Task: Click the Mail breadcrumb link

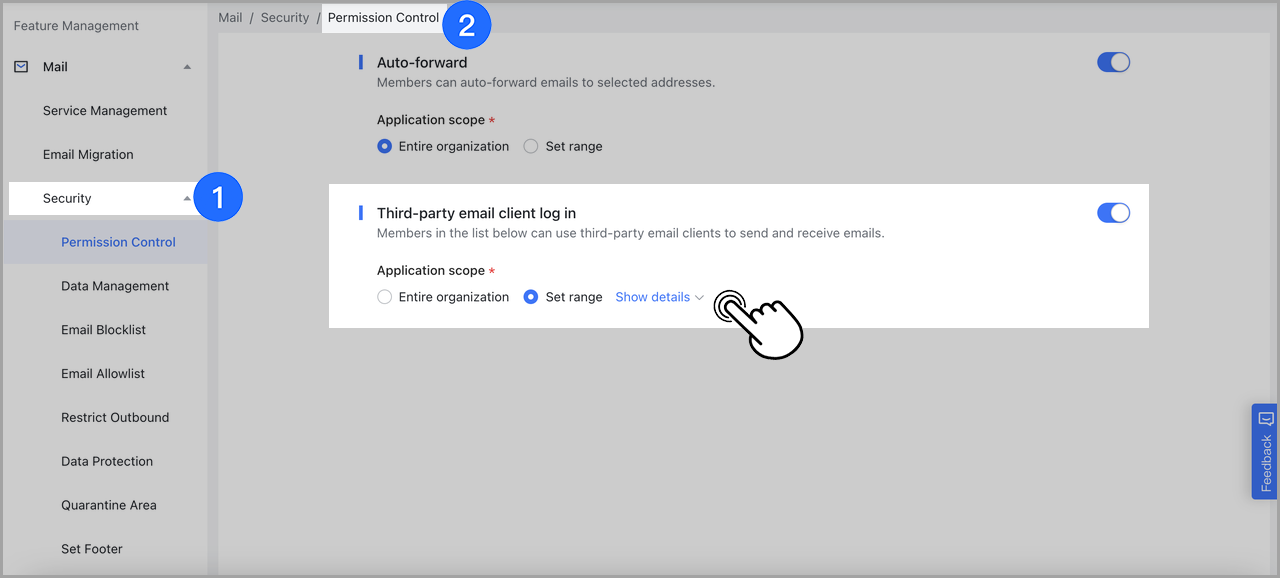Action: click(230, 18)
